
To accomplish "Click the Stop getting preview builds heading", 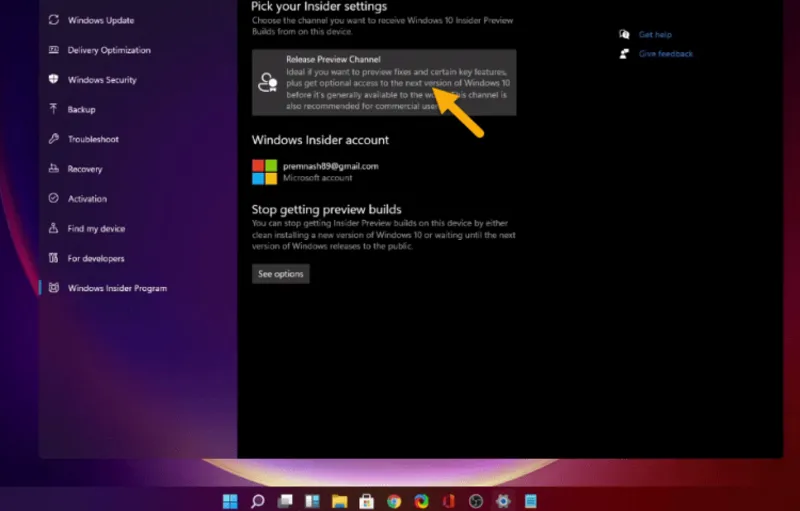I will click(x=327, y=210).
